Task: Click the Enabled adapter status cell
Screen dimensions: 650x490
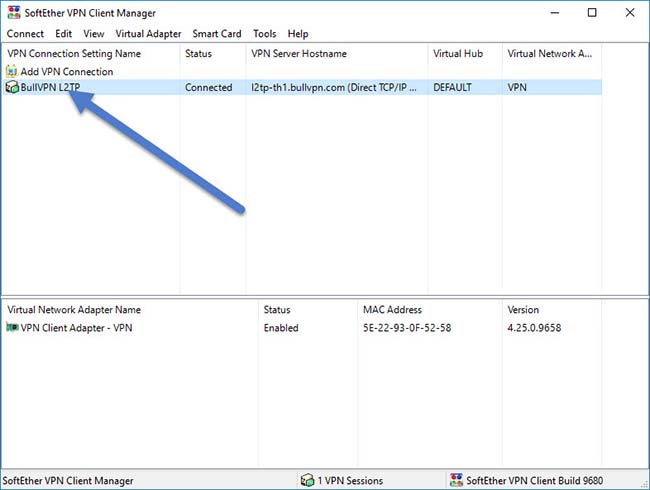Action: click(281, 328)
